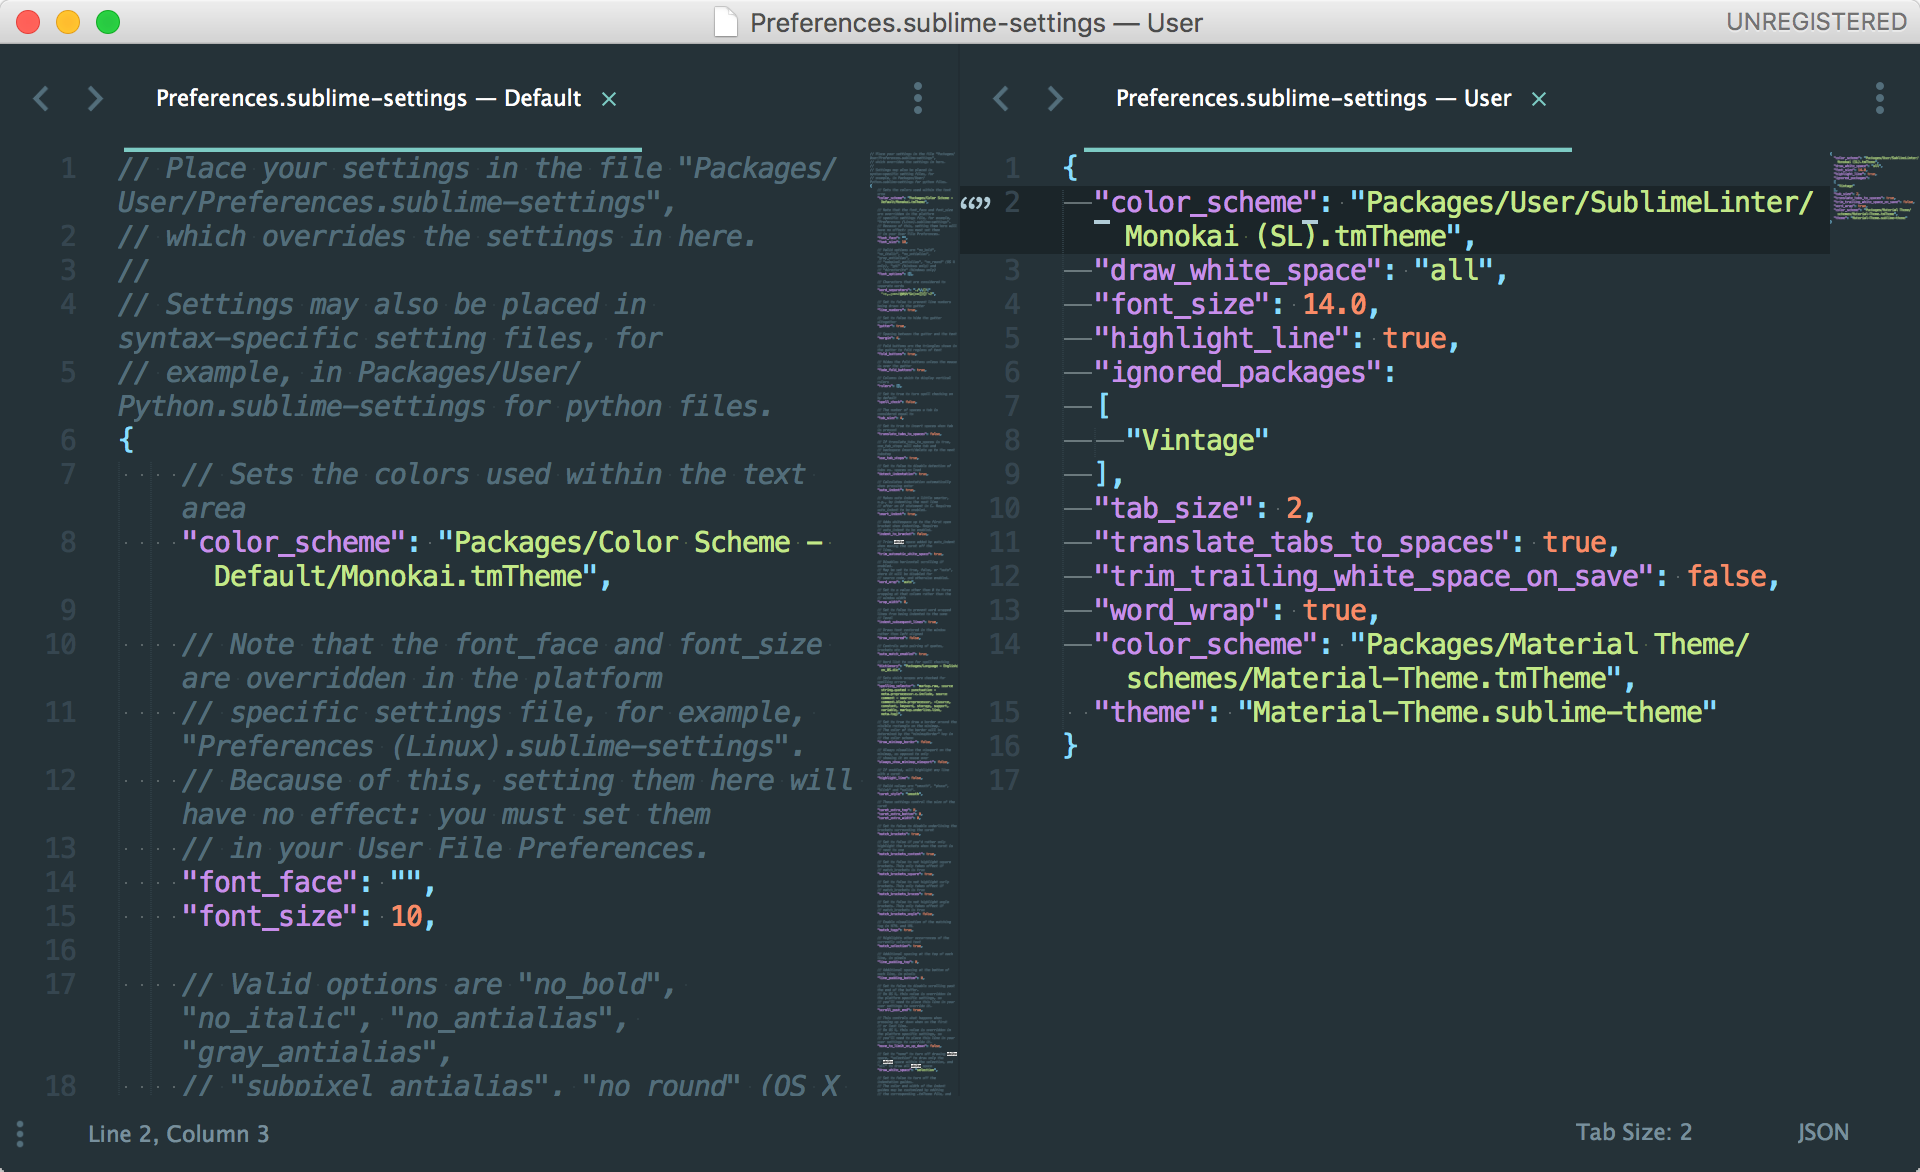Close the User preferences tab
Image resolution: width=1920 pixels, height=1172 pixels.
coord(1539,99)
